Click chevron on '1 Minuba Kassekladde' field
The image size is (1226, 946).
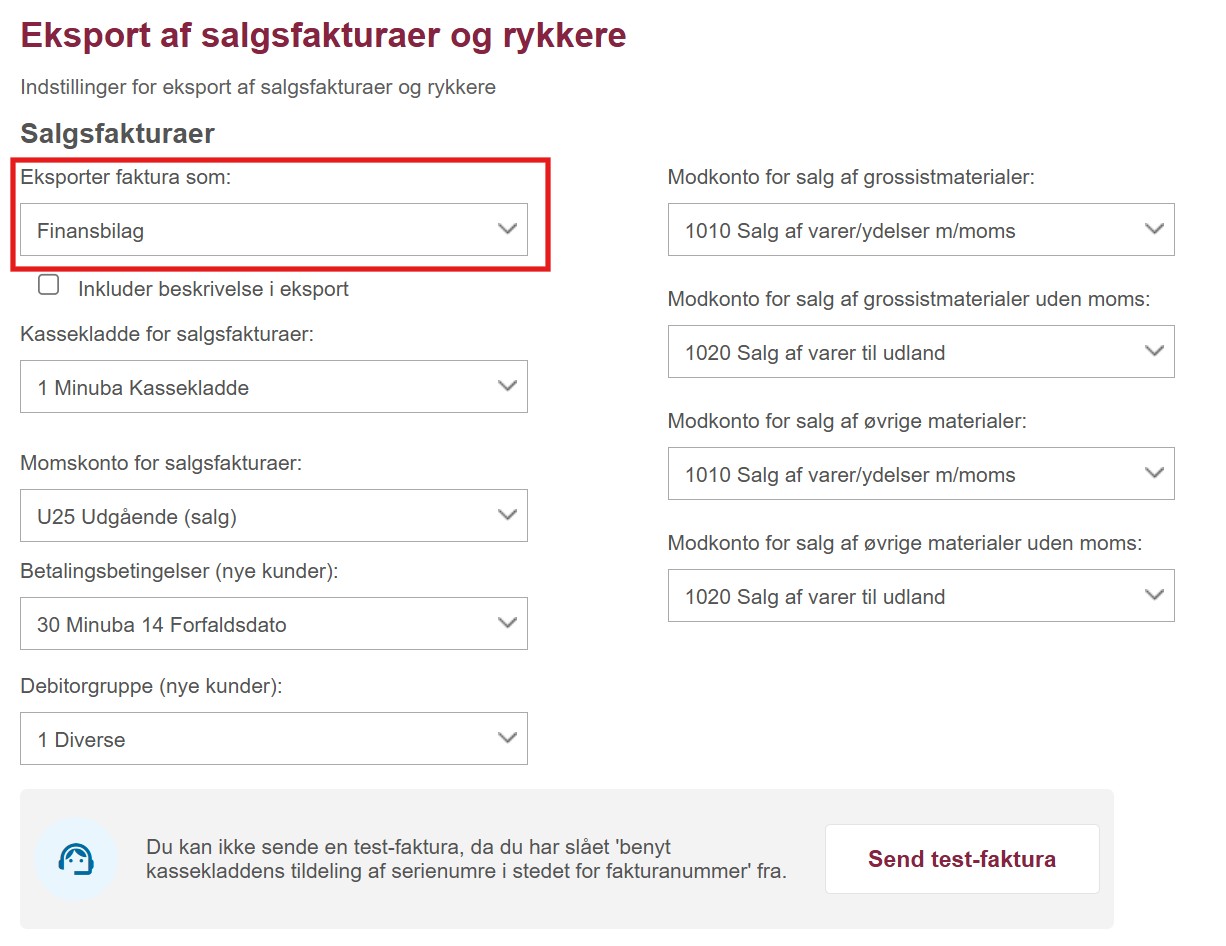(x=507, y=386)
